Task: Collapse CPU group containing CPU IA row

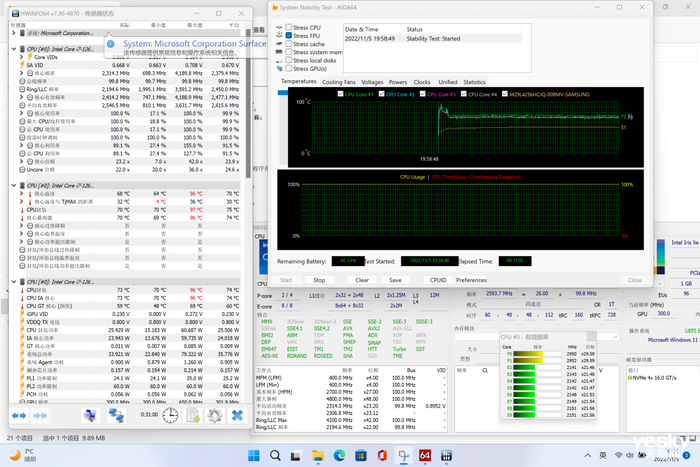Action: (x=13, y=282)
